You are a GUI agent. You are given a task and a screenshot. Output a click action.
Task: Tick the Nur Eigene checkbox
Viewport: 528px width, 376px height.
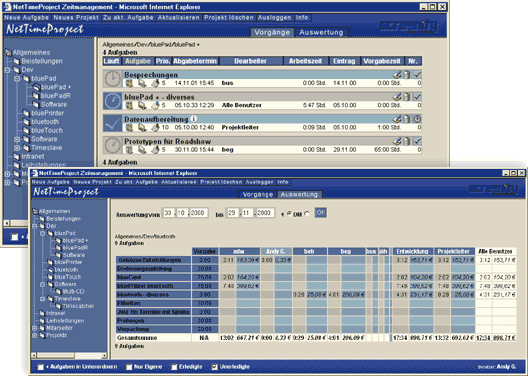click(x=129, y=367)
